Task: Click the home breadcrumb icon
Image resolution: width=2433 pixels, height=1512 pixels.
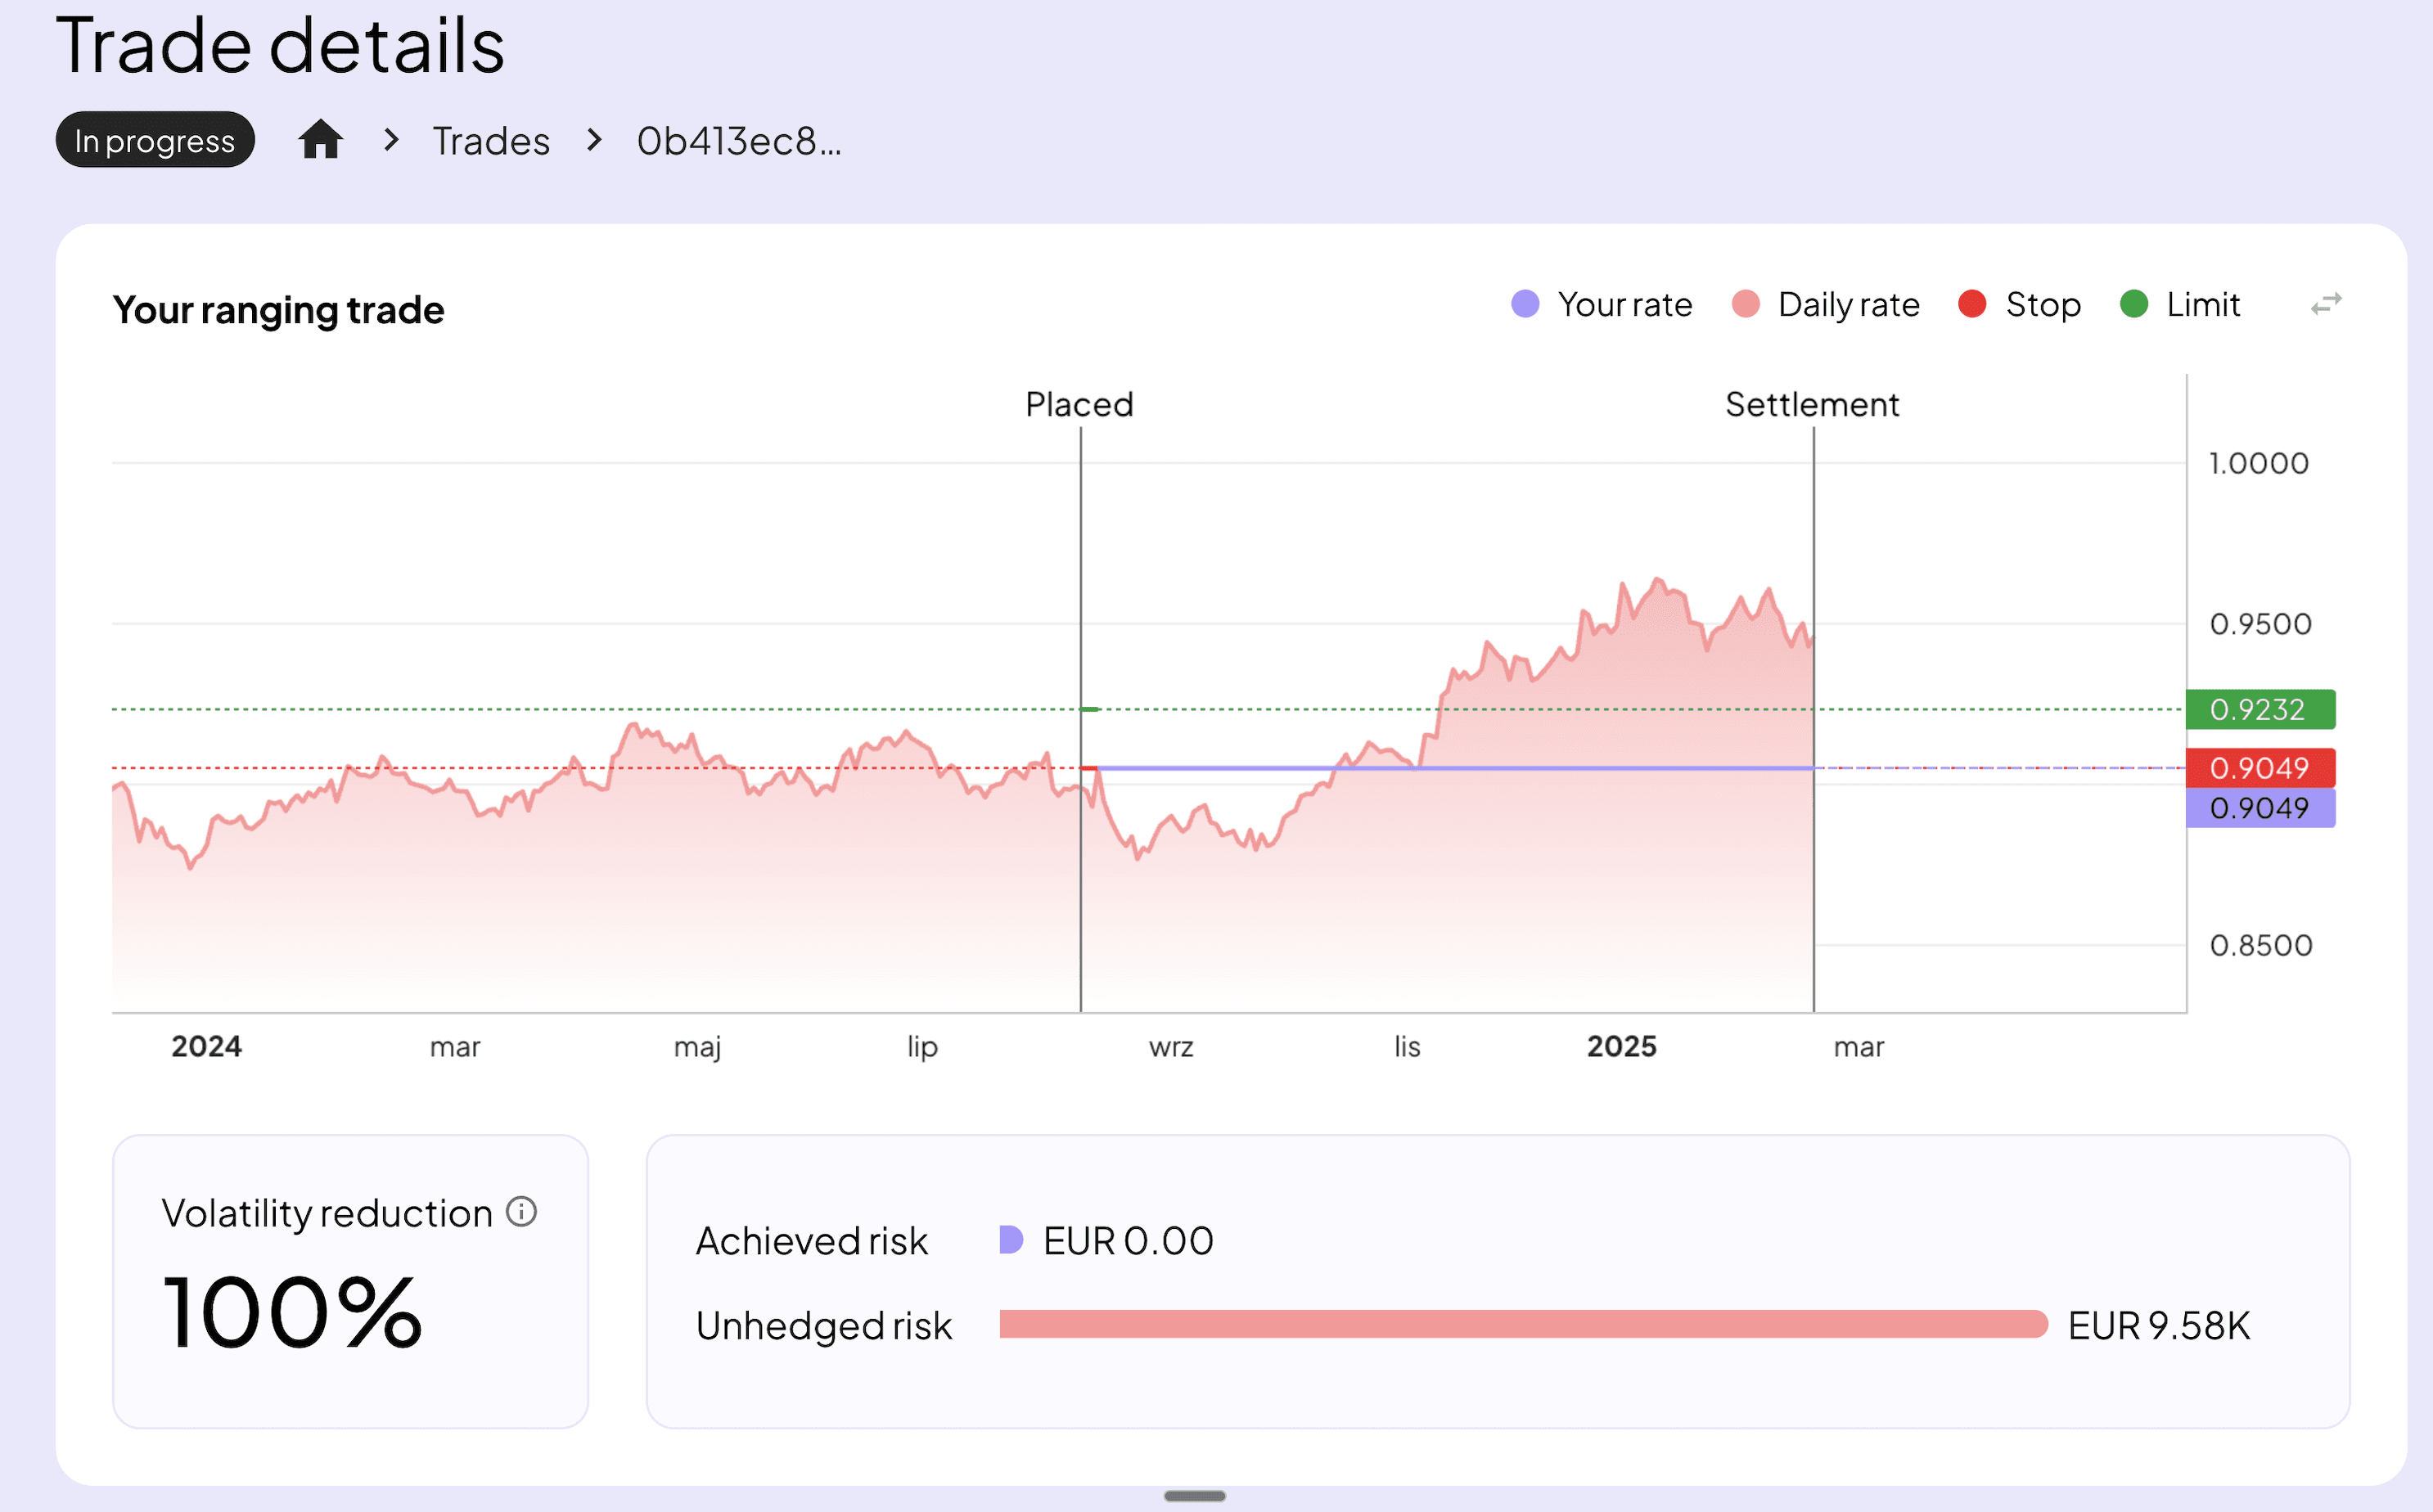Action: (x=320, y=140)
